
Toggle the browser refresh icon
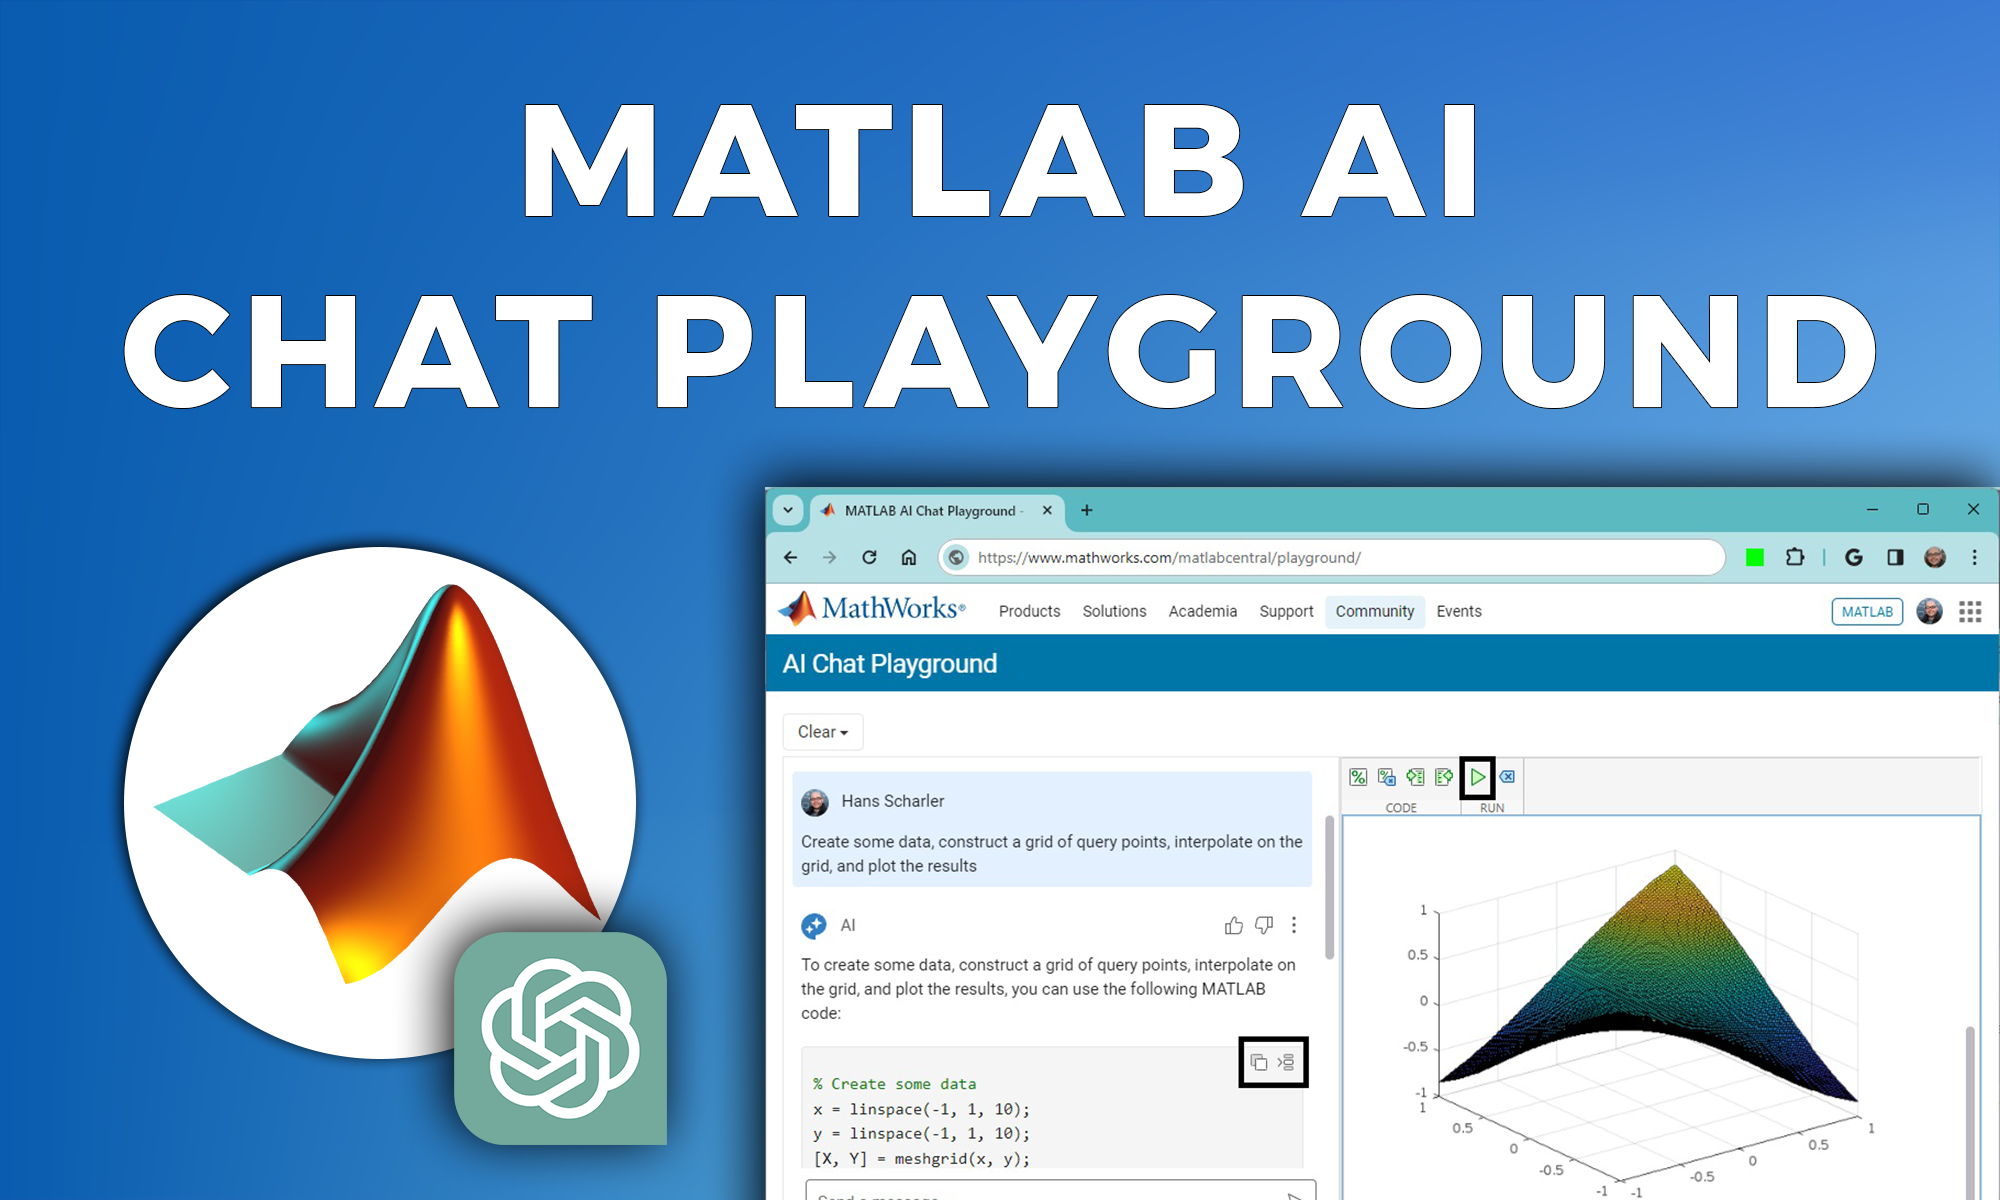869,559
